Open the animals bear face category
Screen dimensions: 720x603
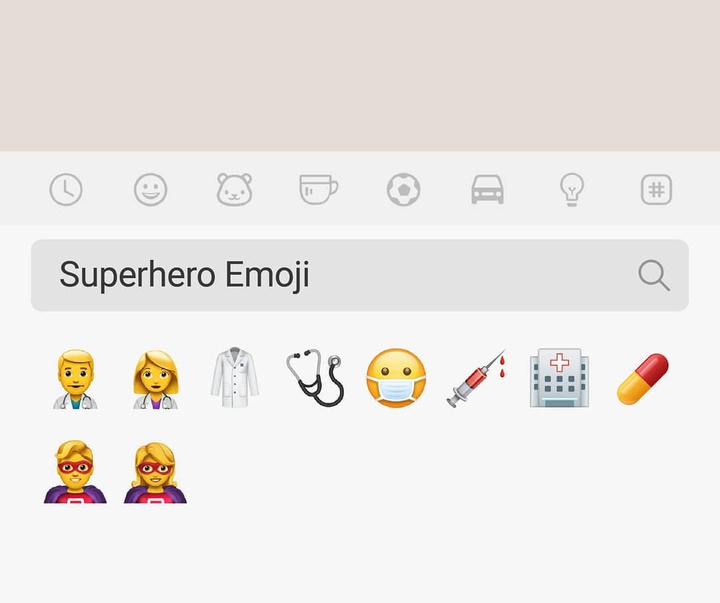[x=235, y=189]
